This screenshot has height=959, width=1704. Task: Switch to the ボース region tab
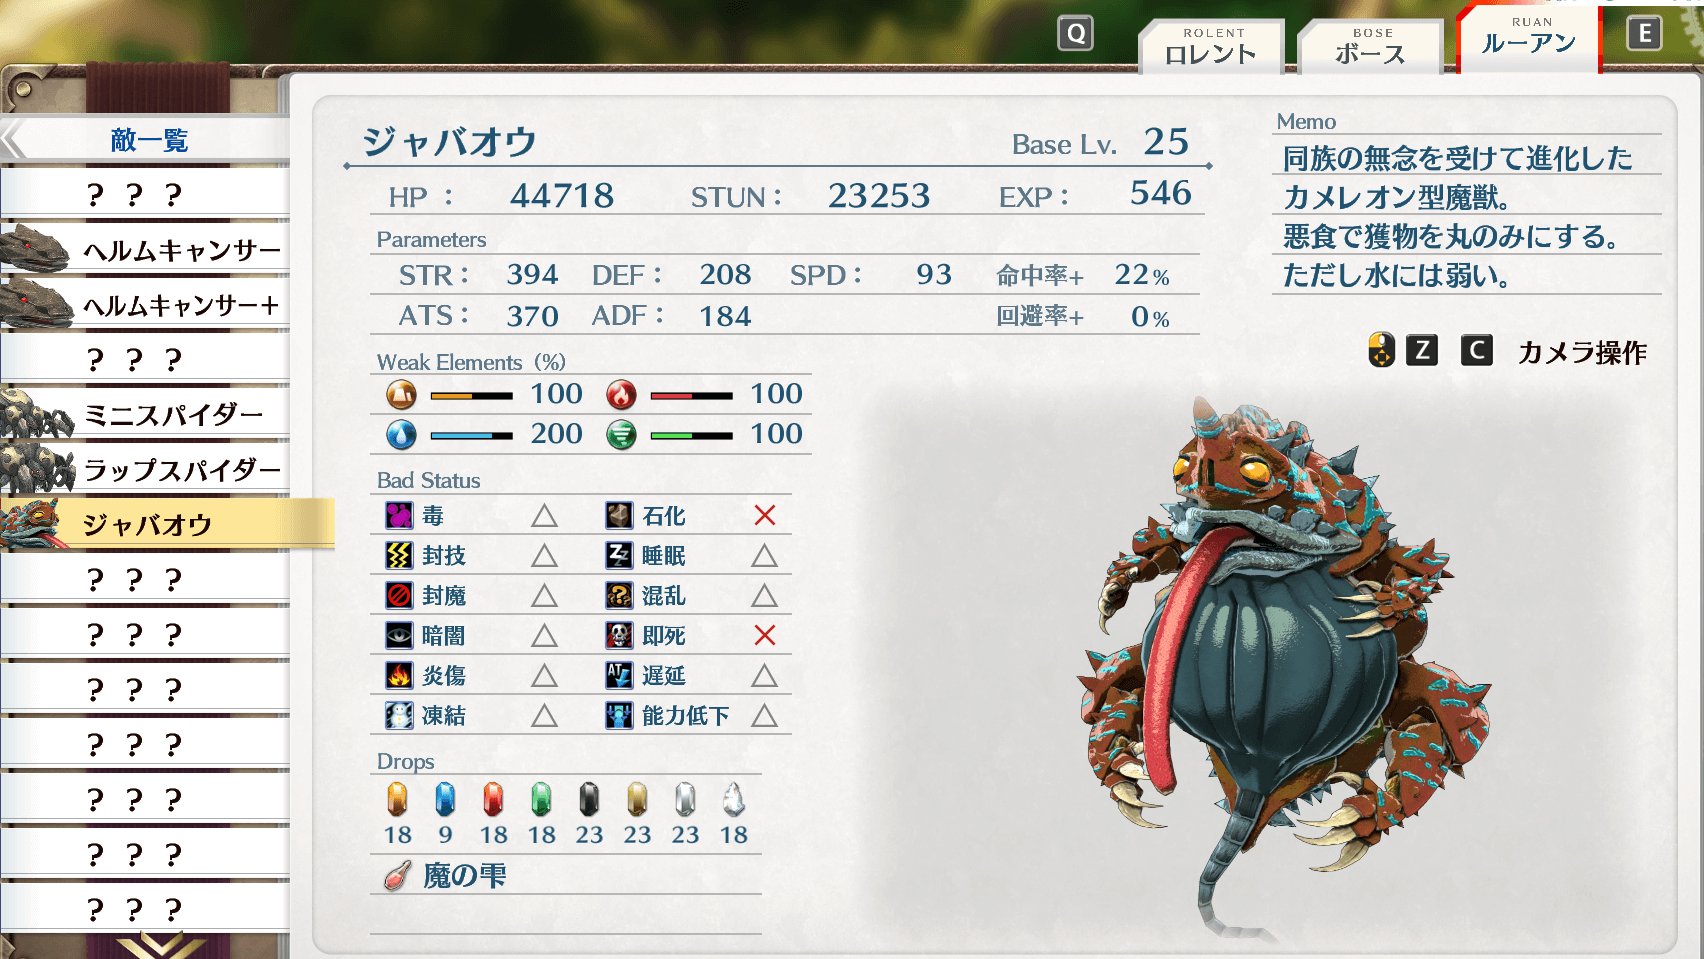(1370, 47)
